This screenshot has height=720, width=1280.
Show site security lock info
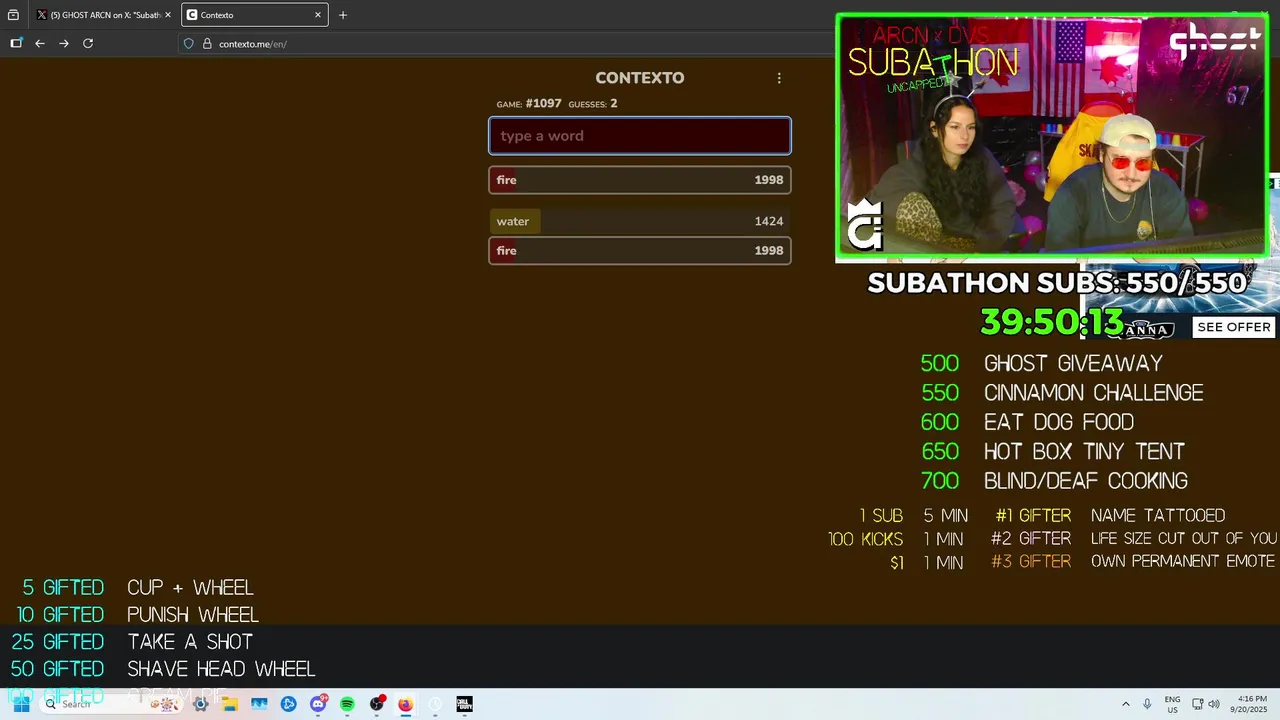pyautogui.click(x=208, y=44)
